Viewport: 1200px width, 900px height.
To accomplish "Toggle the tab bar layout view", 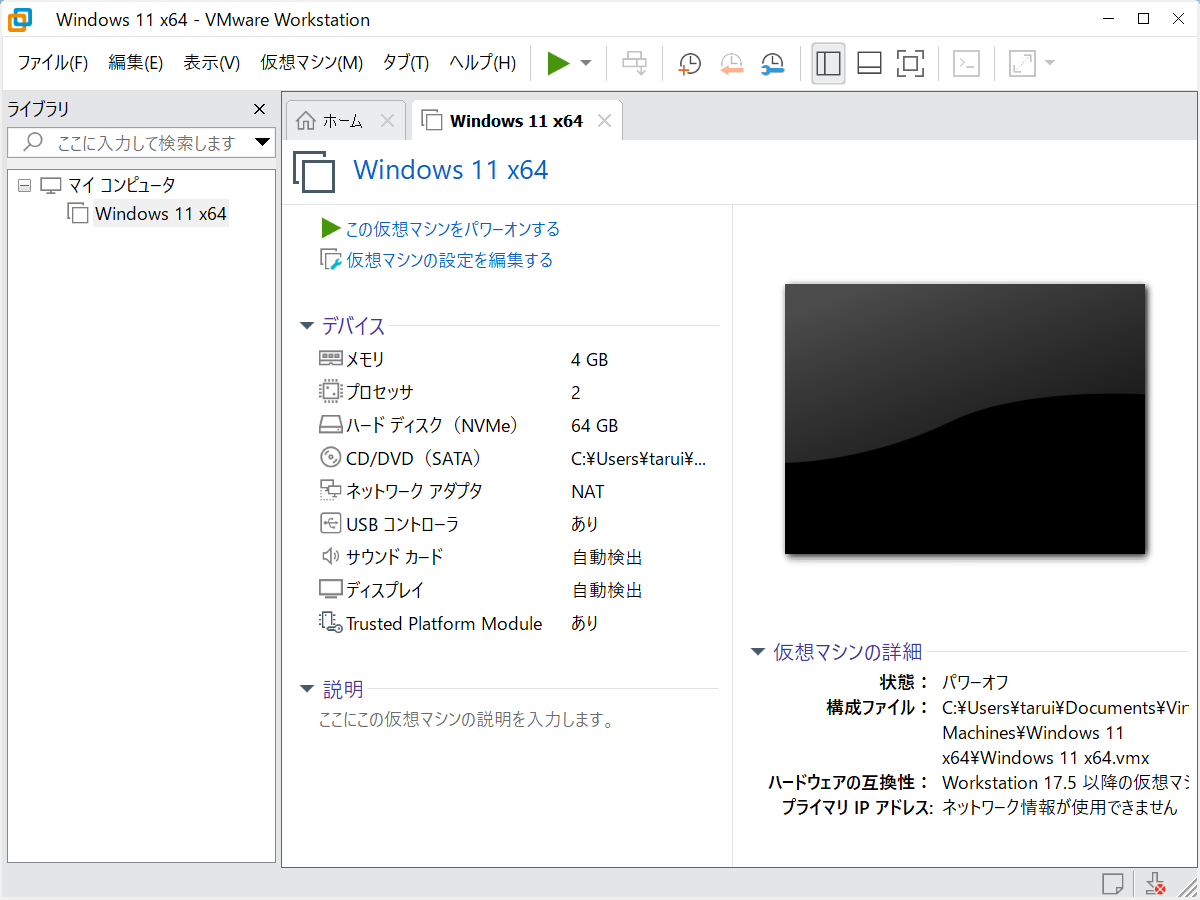I will point(868,62).
